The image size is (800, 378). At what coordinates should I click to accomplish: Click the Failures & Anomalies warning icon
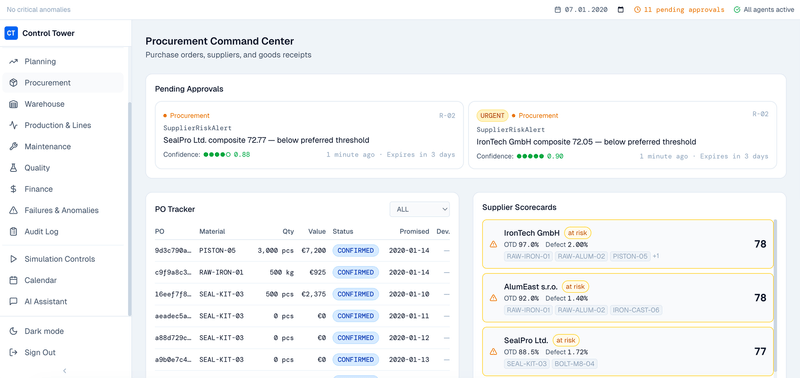[14, 210]
